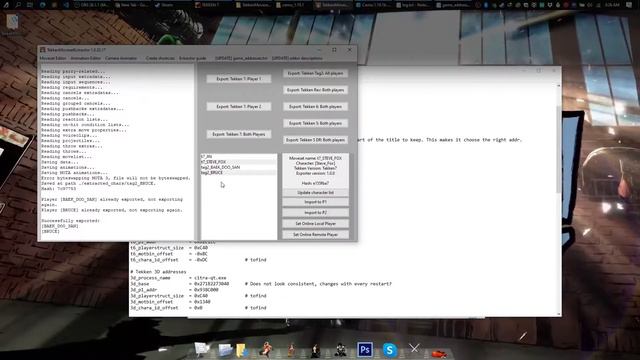This screenshot has width=640, height=360.
Task: Click Export Tekken Rev: Both players
Action: (x=316, y=90)
